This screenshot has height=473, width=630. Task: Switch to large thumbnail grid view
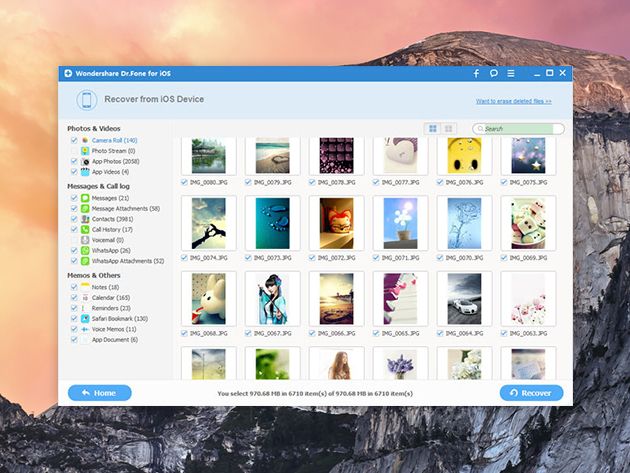coord(433,129)
